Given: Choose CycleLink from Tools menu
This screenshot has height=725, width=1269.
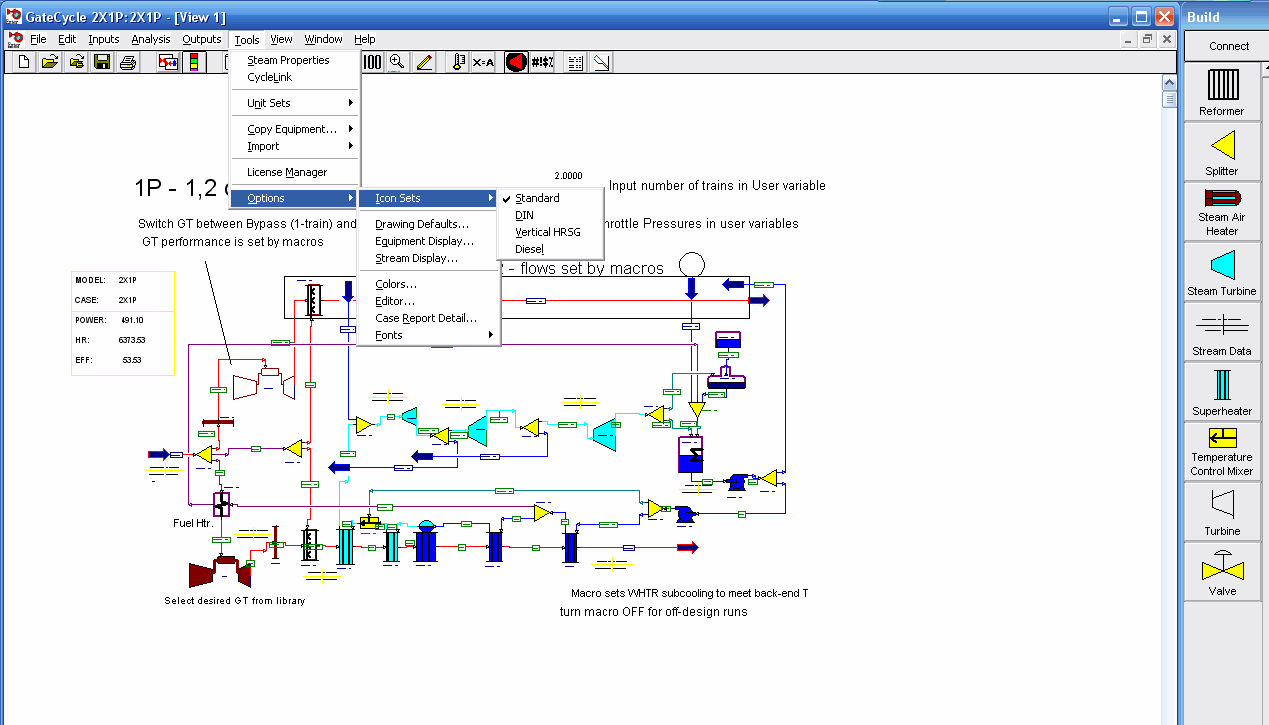Looking at the screenshot, I should tap(295, 77).
